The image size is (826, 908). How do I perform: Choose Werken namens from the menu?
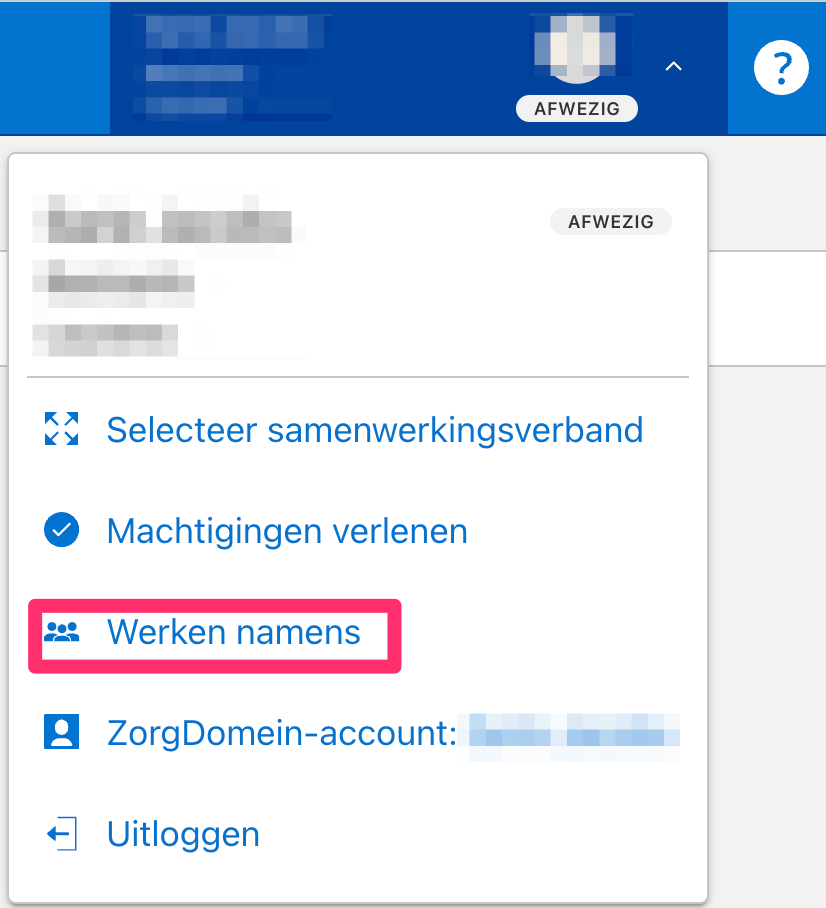coord(233,632)
